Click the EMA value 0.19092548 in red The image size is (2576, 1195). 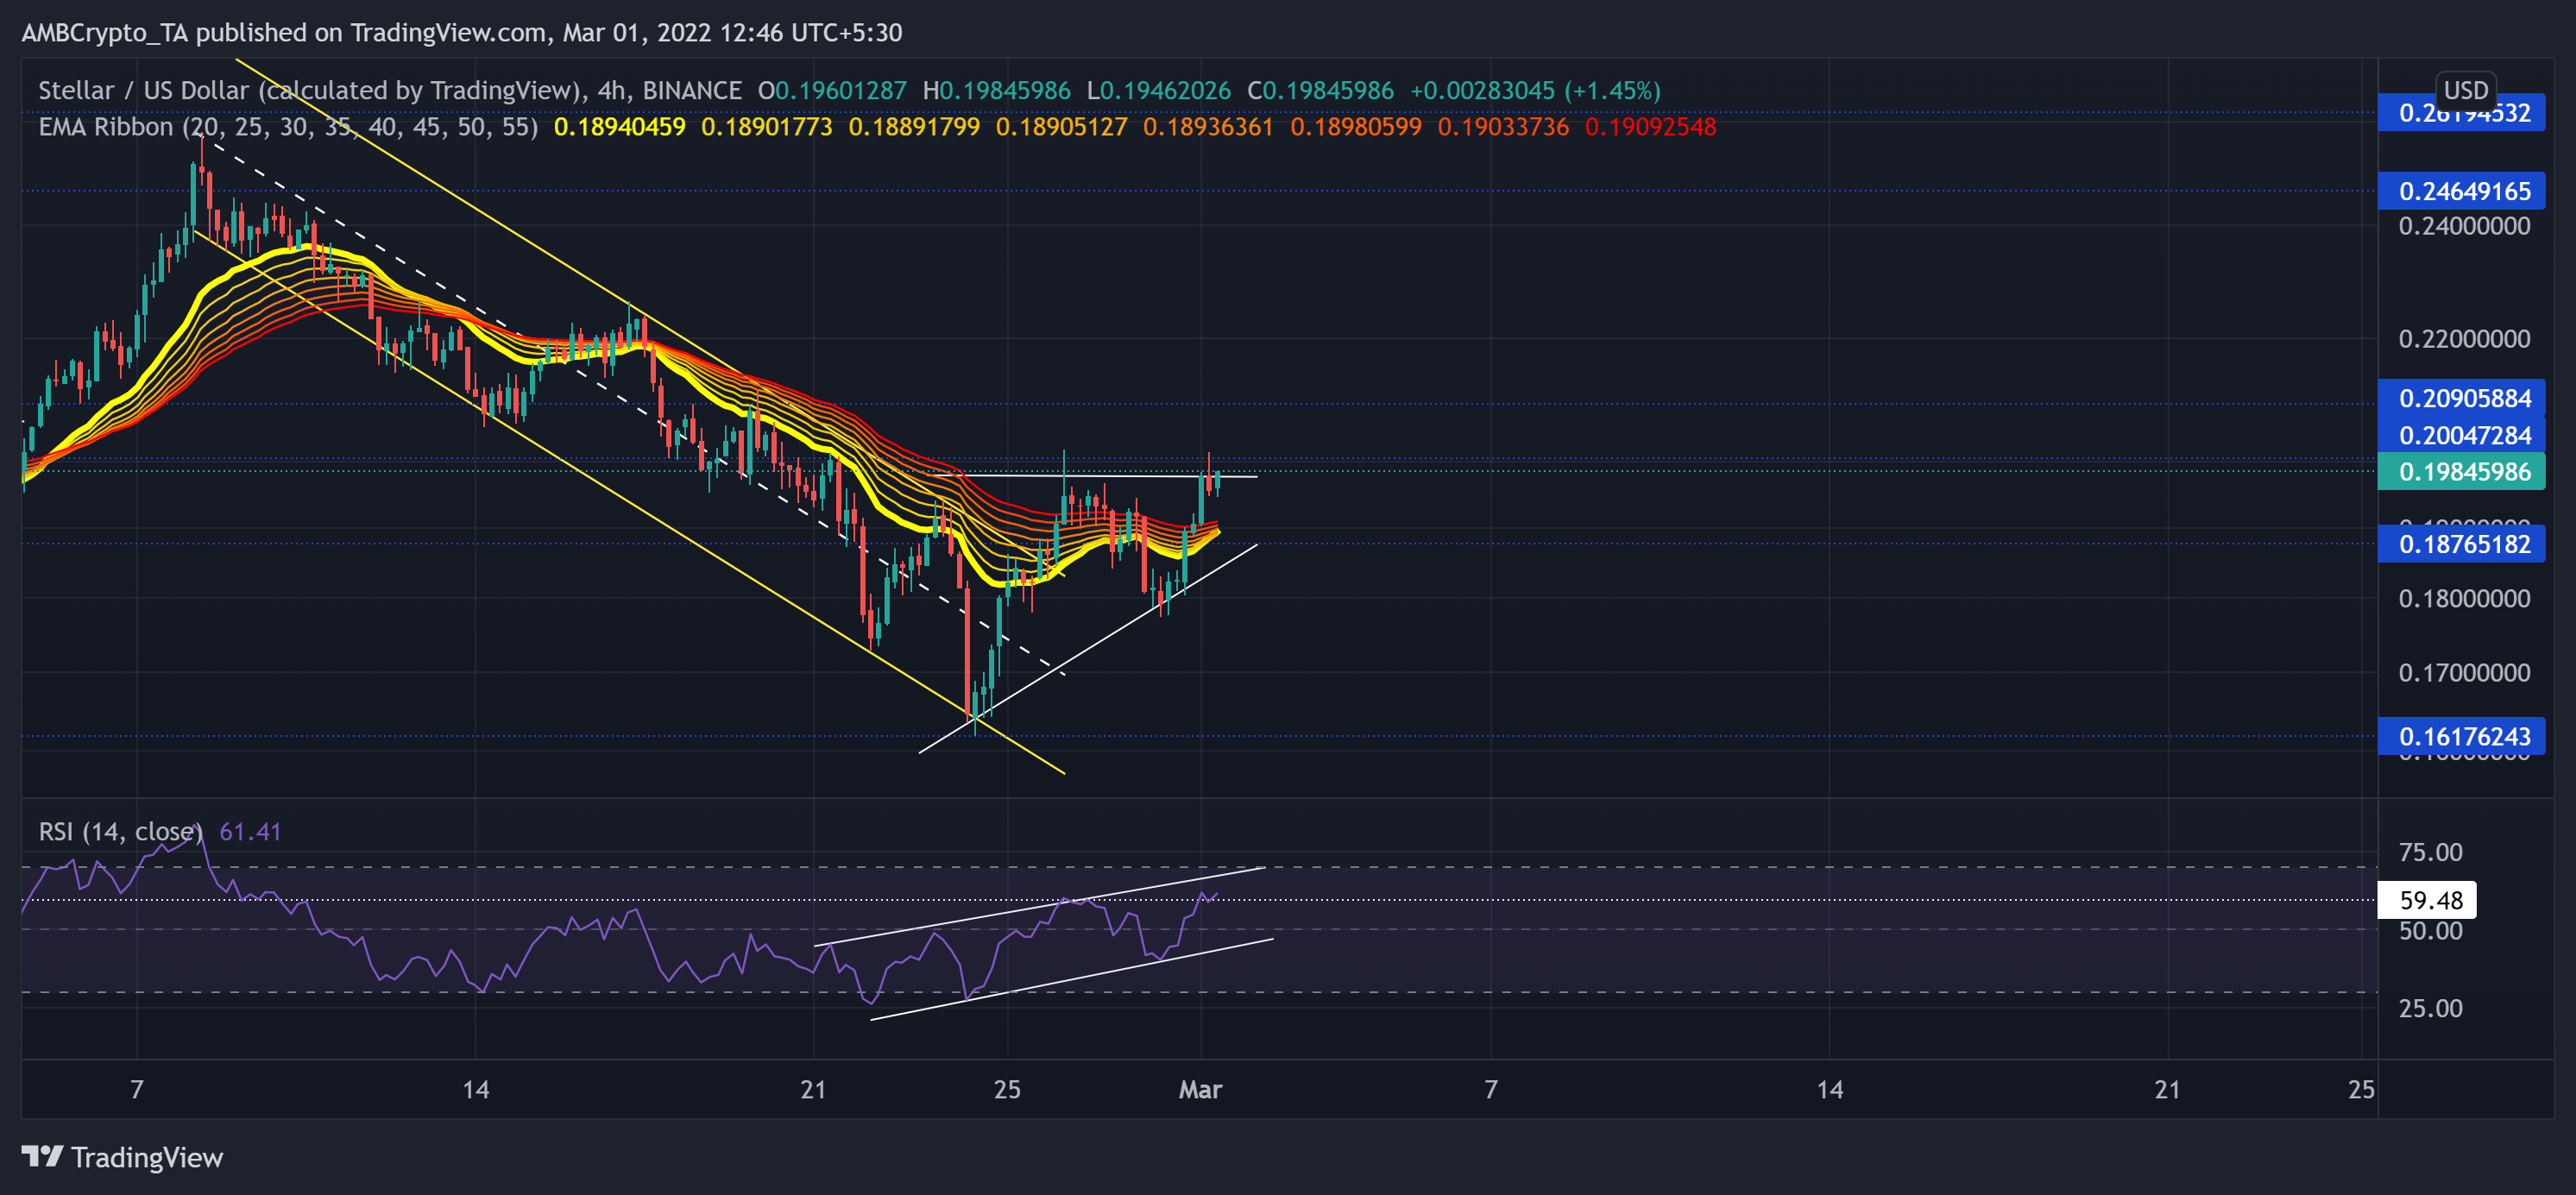(1651, 127)
